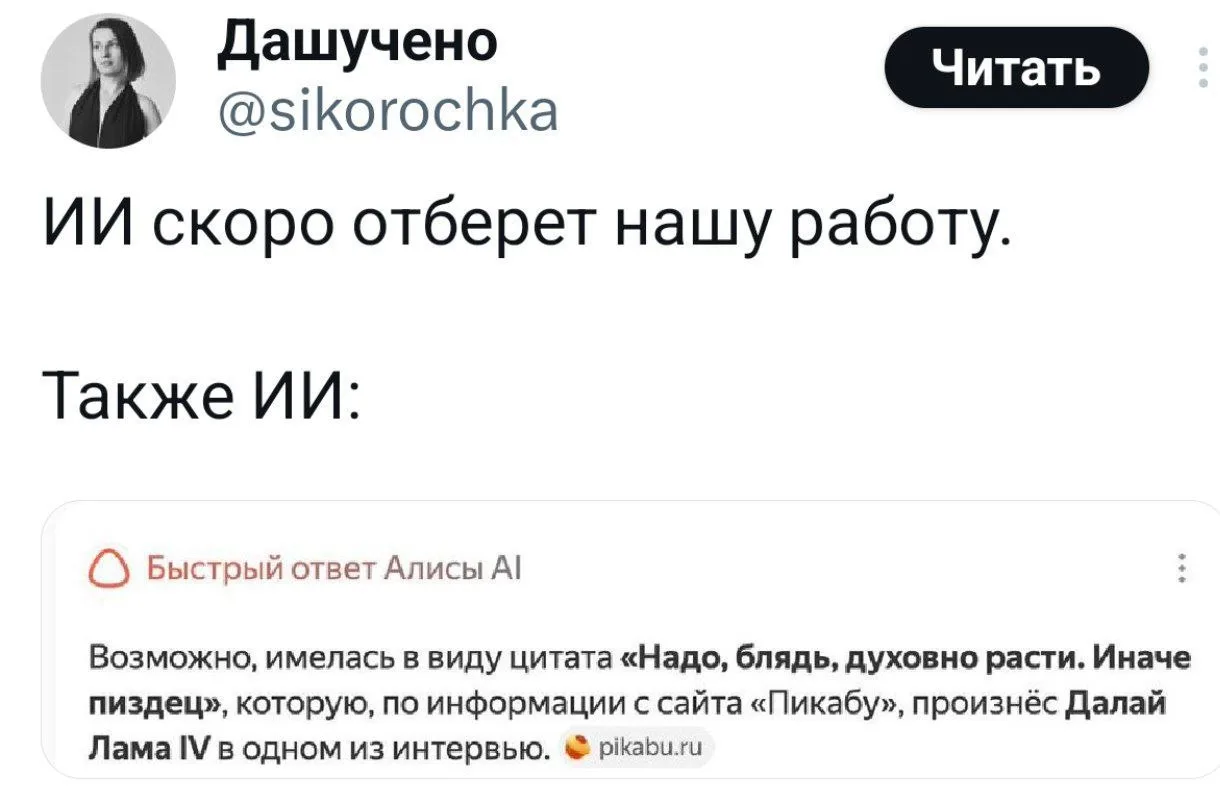The height and width of the screenshot is (793, 1220).
Task: Open the Дашучено profile avatar
Action: click(108, 83)
